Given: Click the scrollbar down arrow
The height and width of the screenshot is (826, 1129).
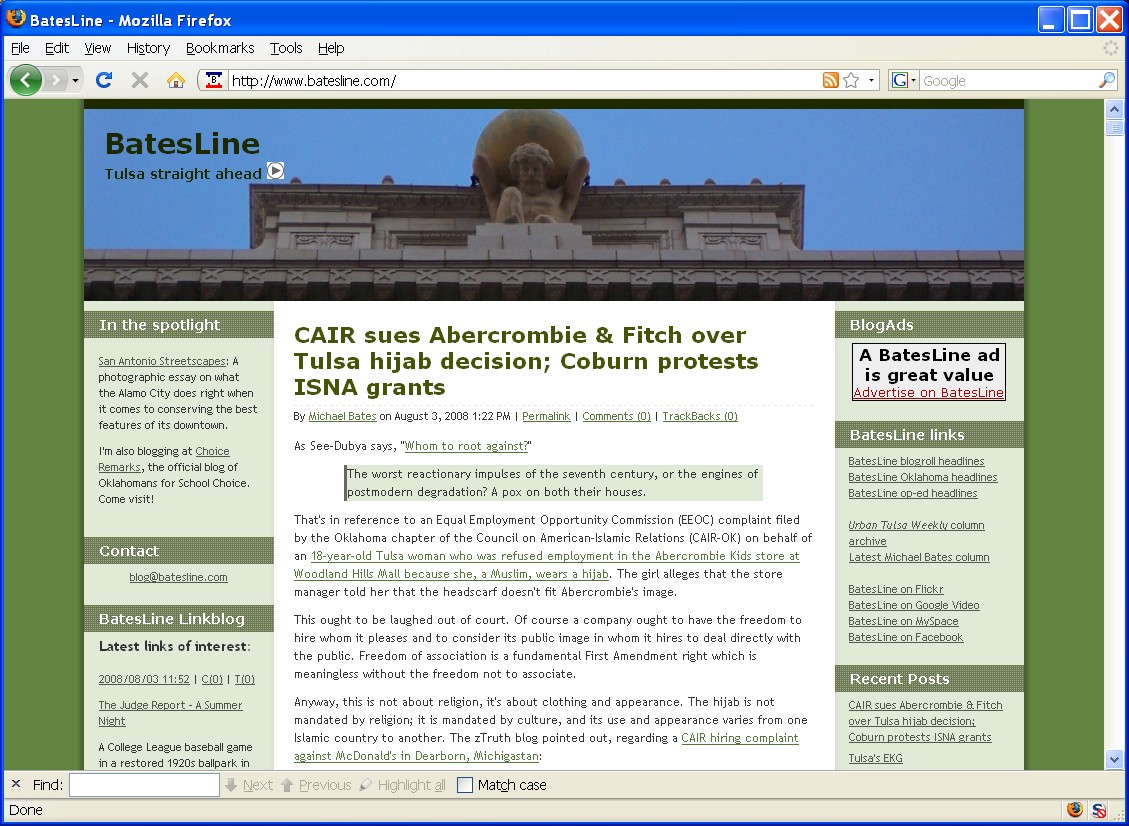Looking at the screenshot, I should click(1114, 758).
